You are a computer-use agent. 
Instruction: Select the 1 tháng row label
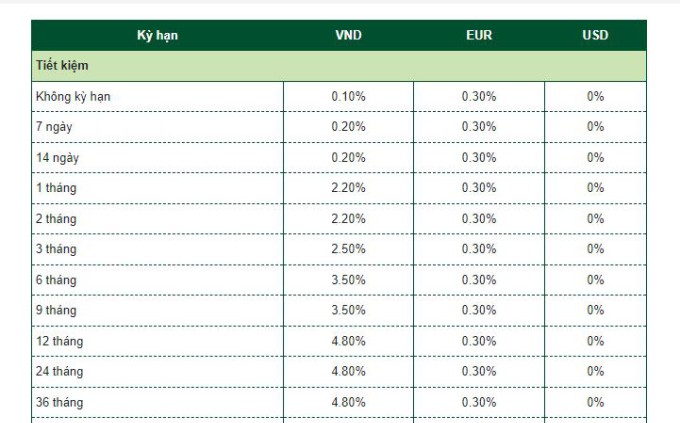pos(56,188)
